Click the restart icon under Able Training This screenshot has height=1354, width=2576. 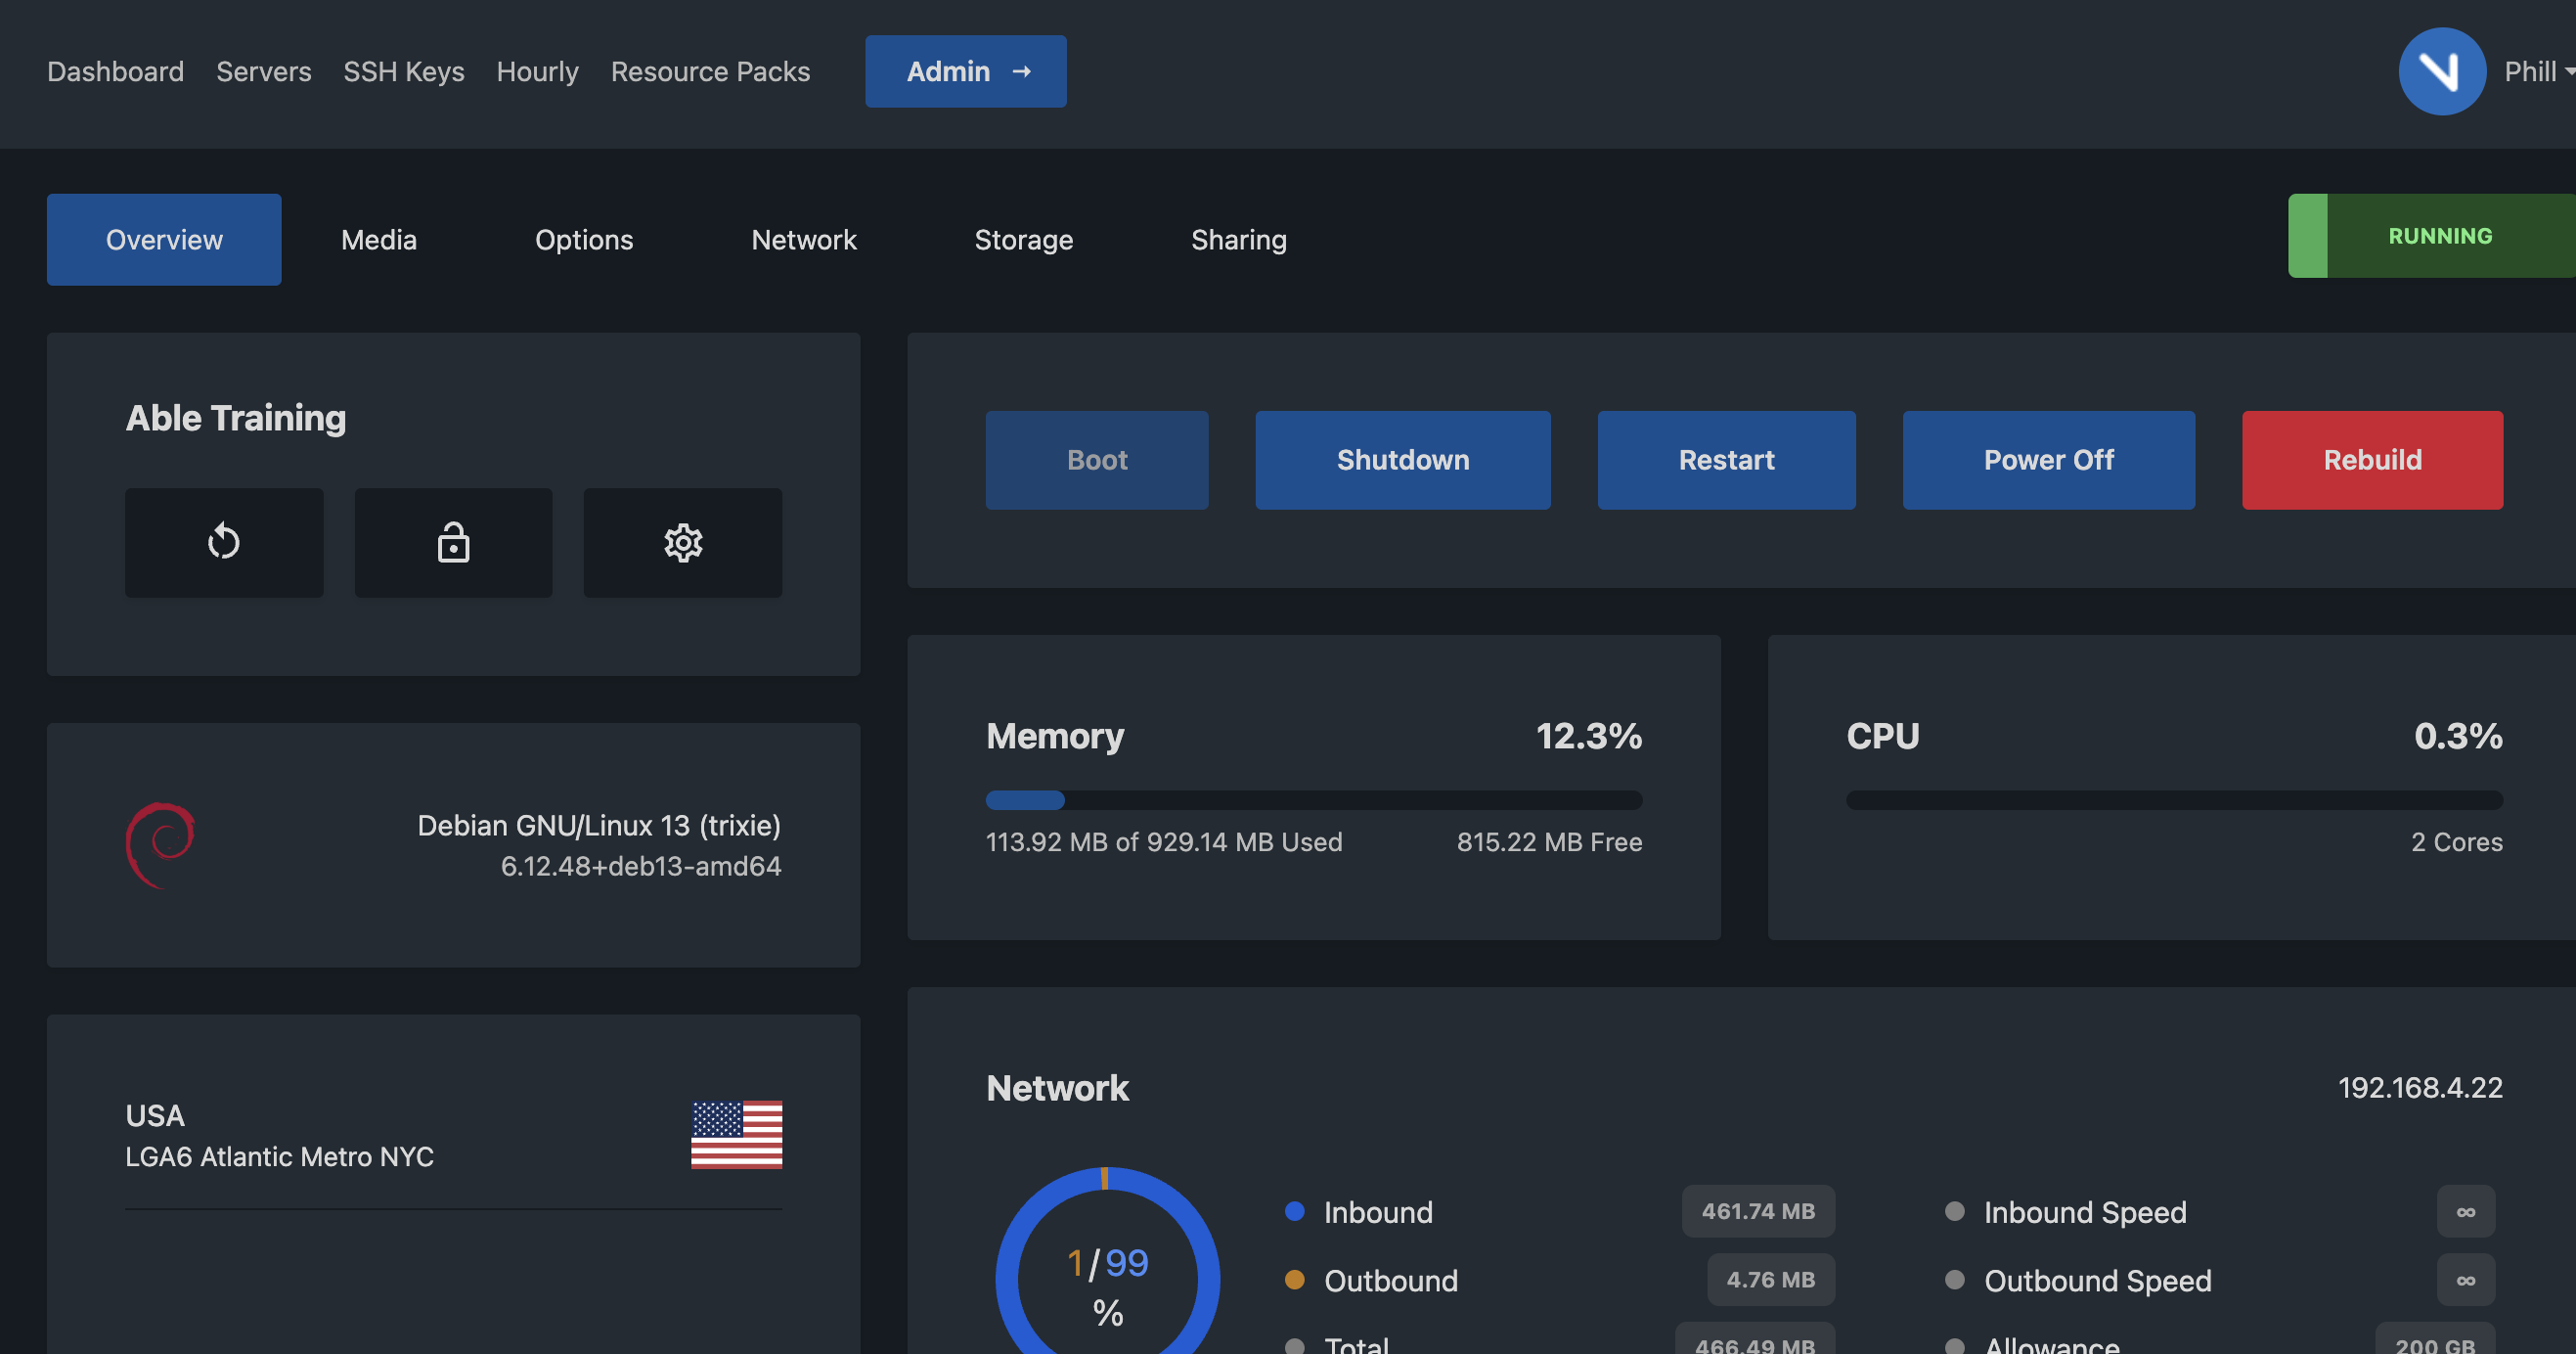[x=223, y=542]
